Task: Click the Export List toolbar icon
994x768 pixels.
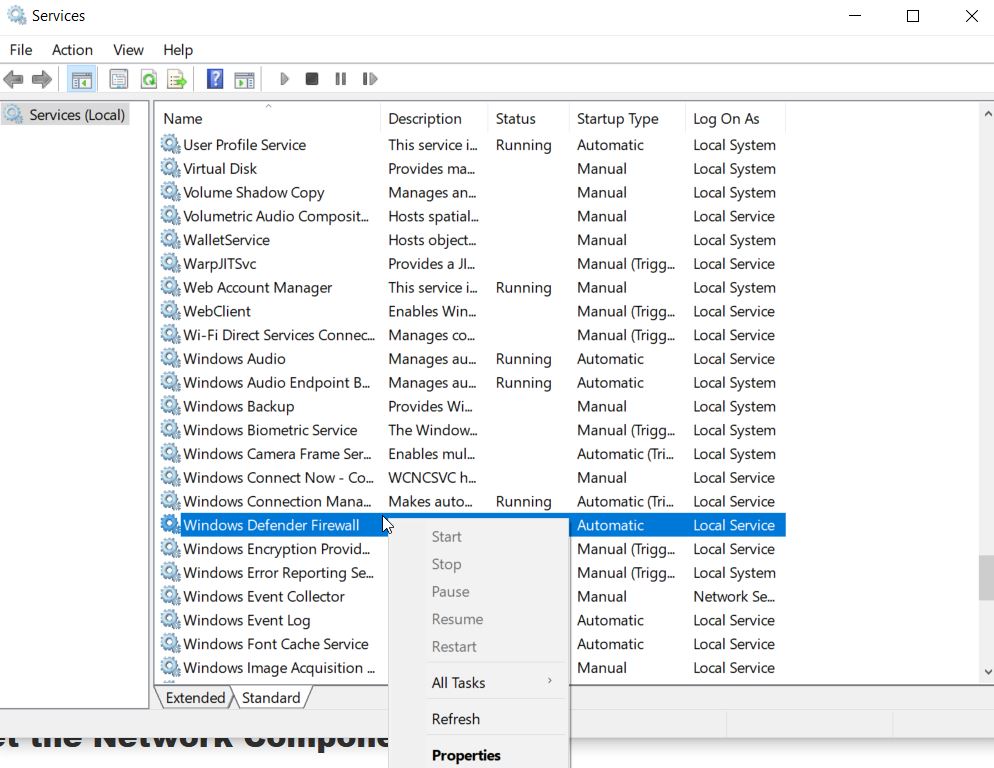Action: coord(177,79)
